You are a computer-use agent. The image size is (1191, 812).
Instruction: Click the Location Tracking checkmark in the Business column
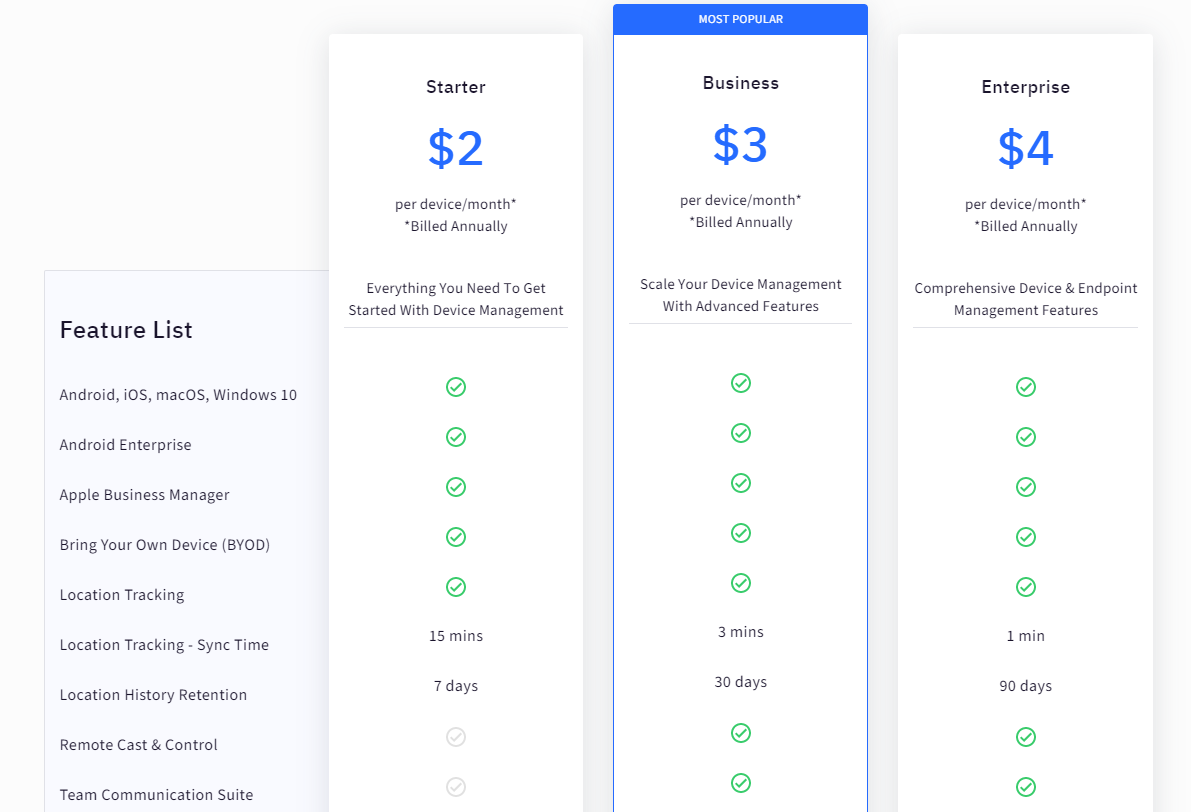coord(741,583)
